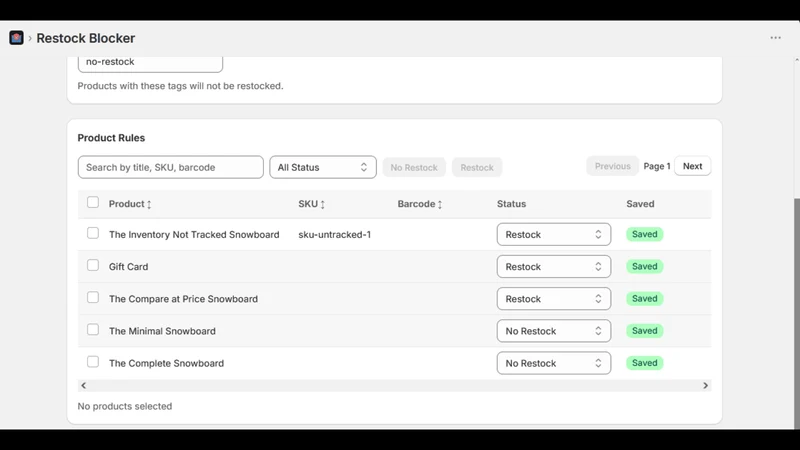Open The Complete Snowboard status dropdown

(x=554, y=363)
